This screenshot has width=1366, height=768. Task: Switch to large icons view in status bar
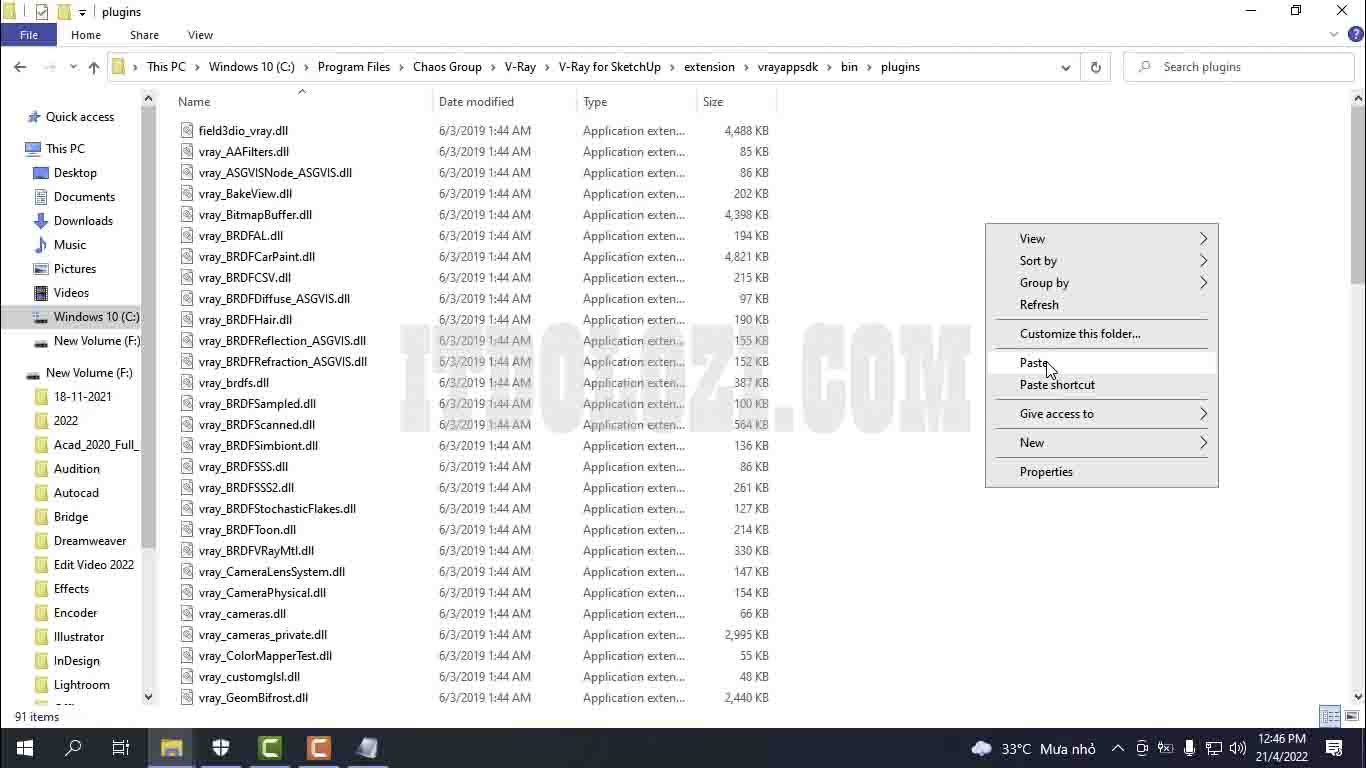1351,717
